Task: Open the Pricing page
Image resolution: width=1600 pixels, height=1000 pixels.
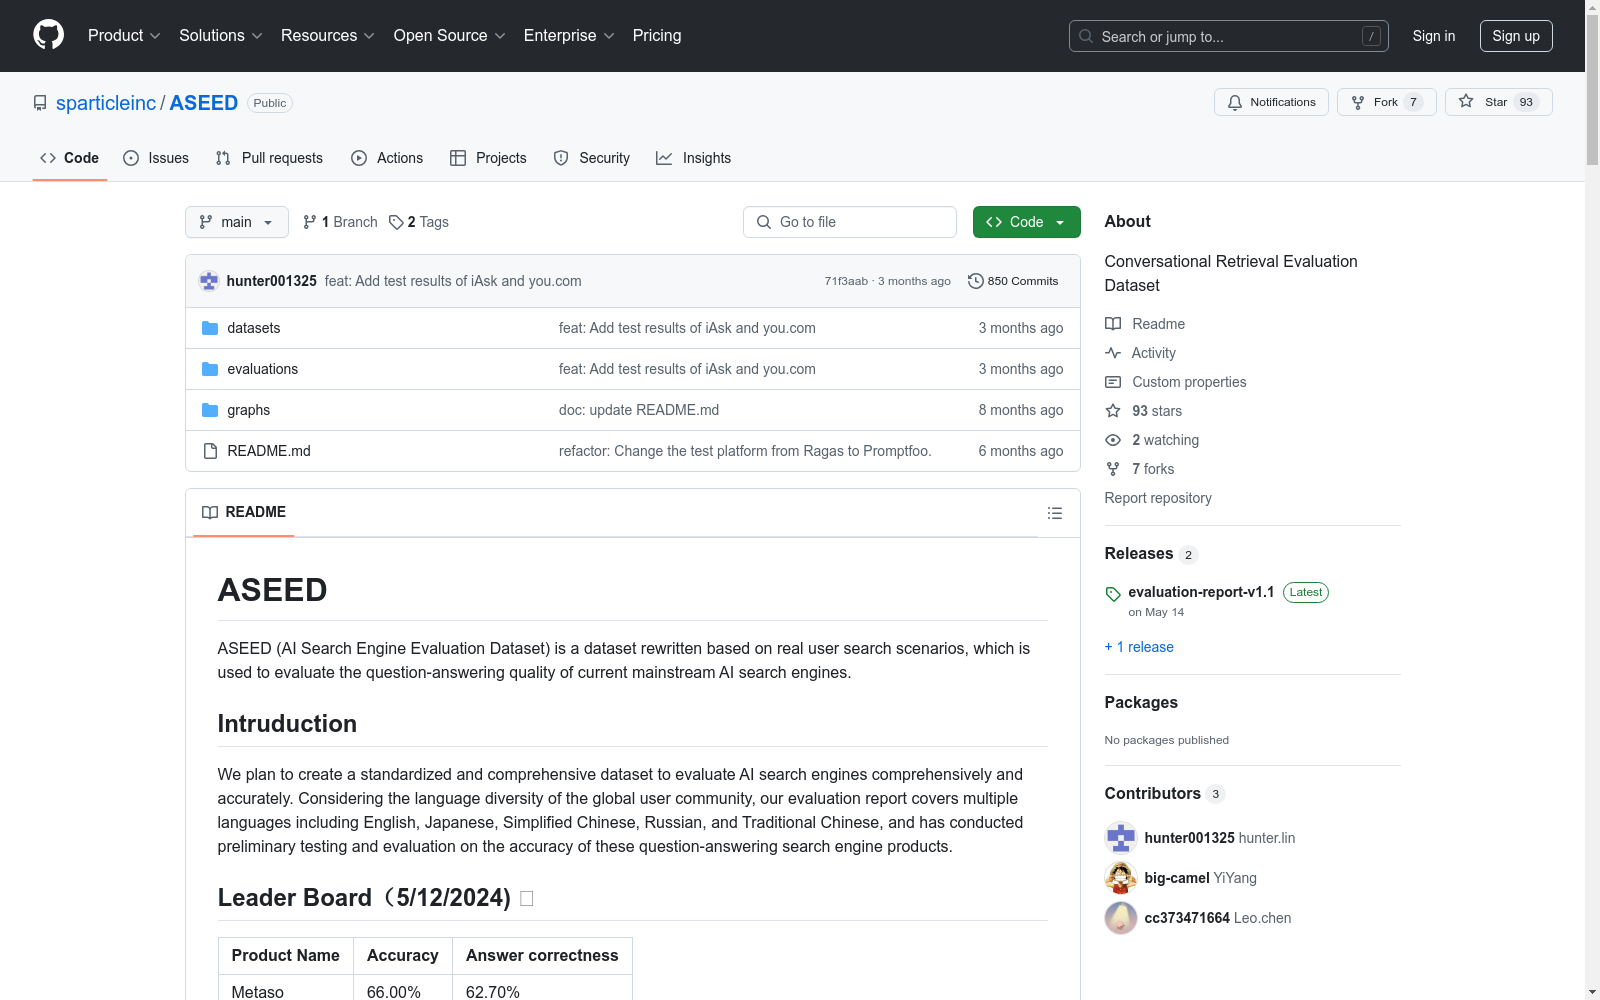Action: point(657,36)
